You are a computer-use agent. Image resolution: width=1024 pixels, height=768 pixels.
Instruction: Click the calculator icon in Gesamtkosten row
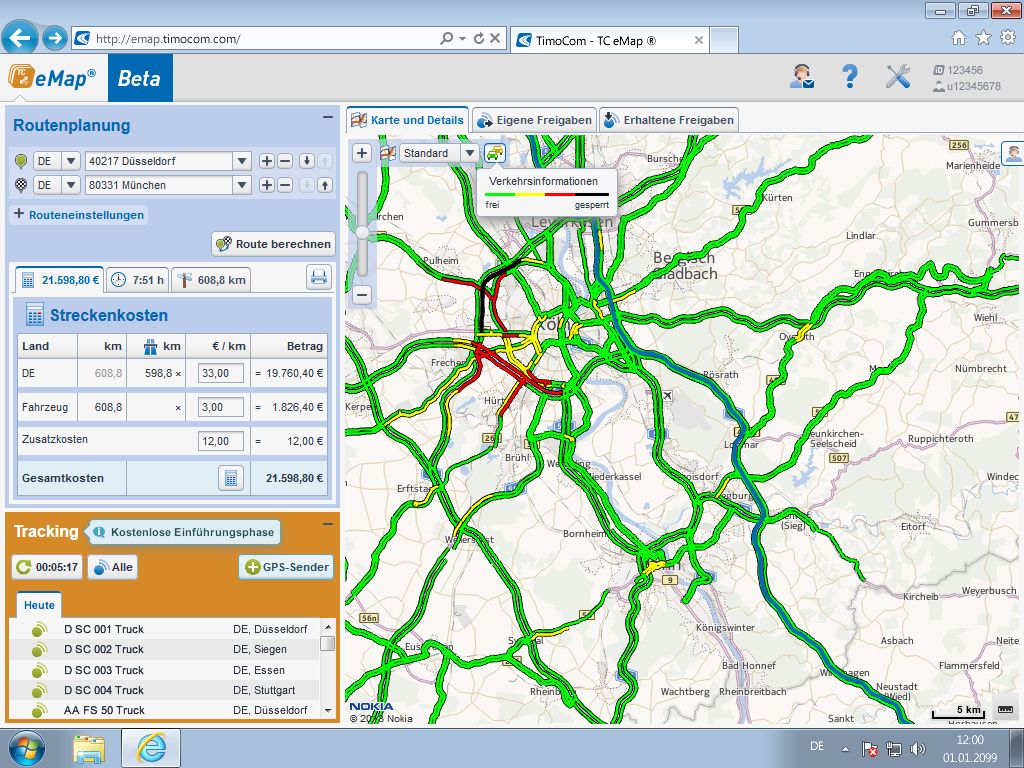tap(231, 478)
